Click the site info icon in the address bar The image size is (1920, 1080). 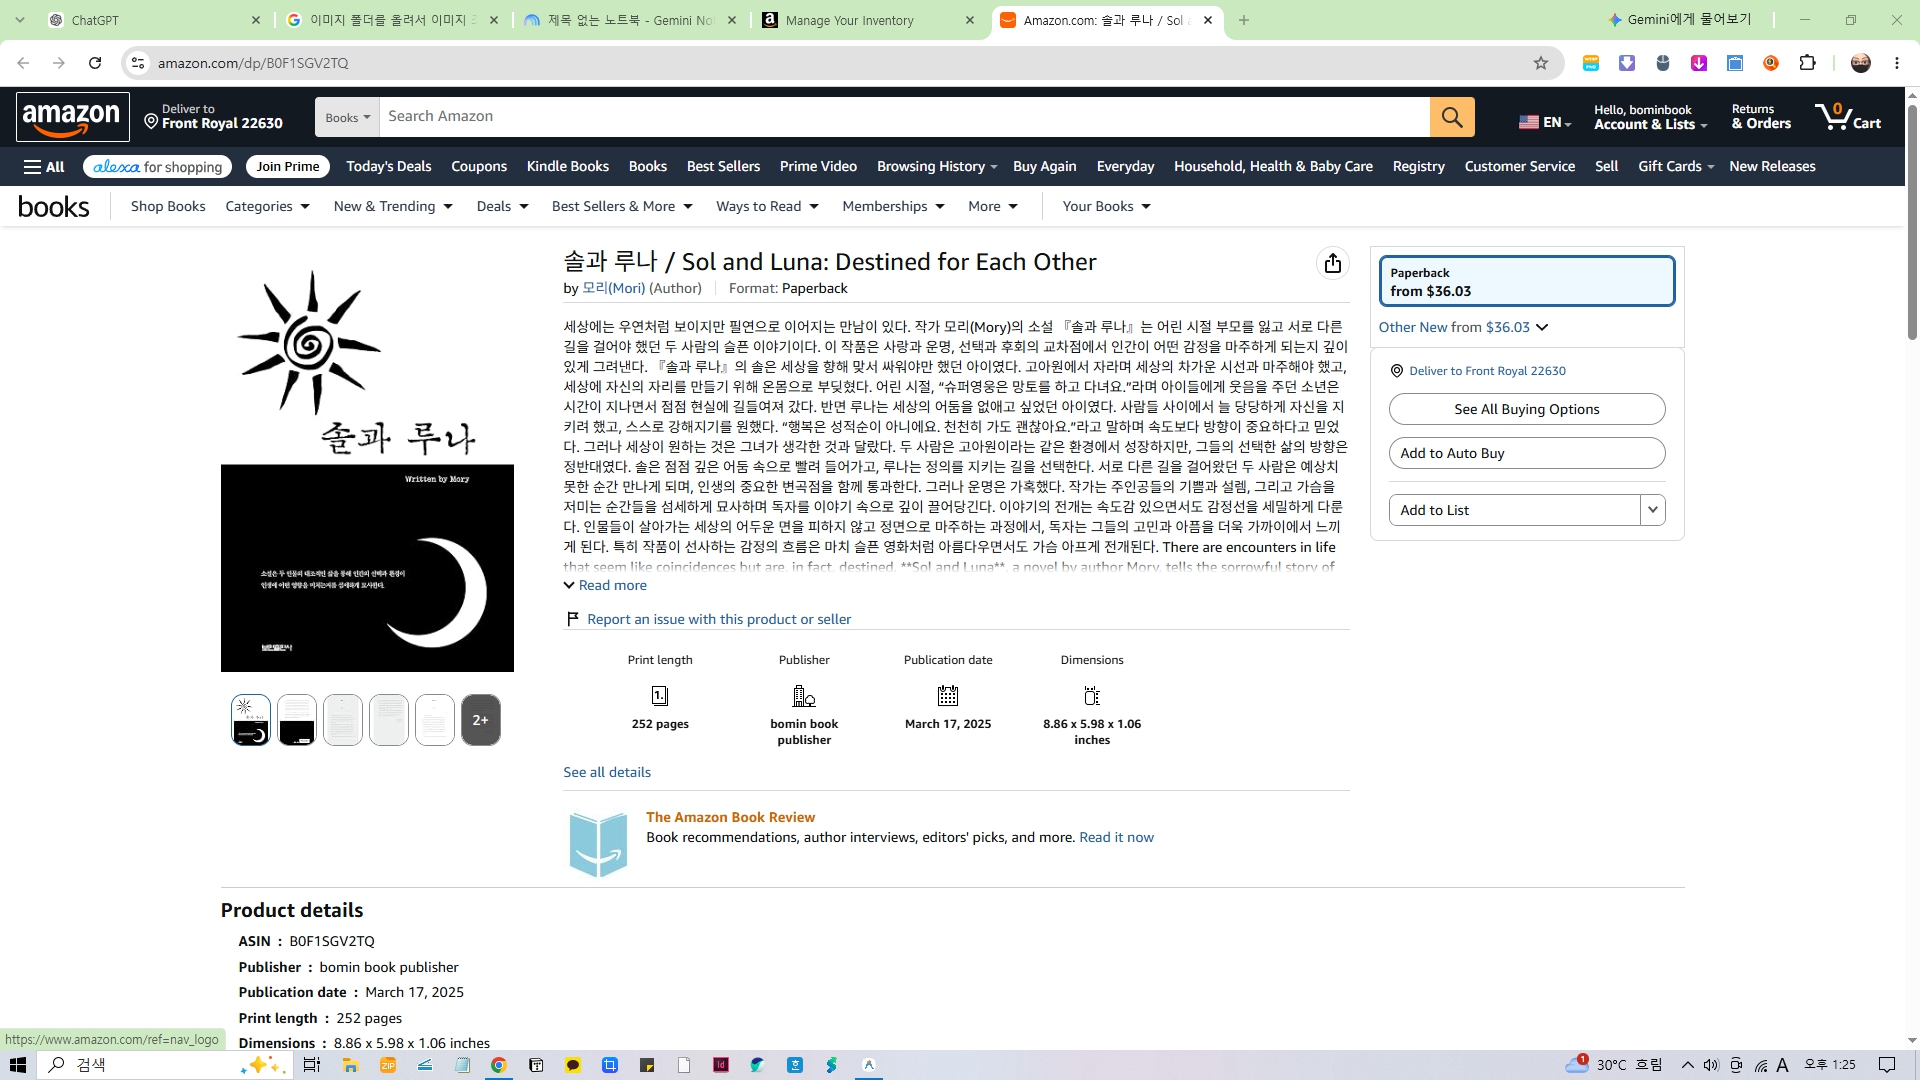138,63
